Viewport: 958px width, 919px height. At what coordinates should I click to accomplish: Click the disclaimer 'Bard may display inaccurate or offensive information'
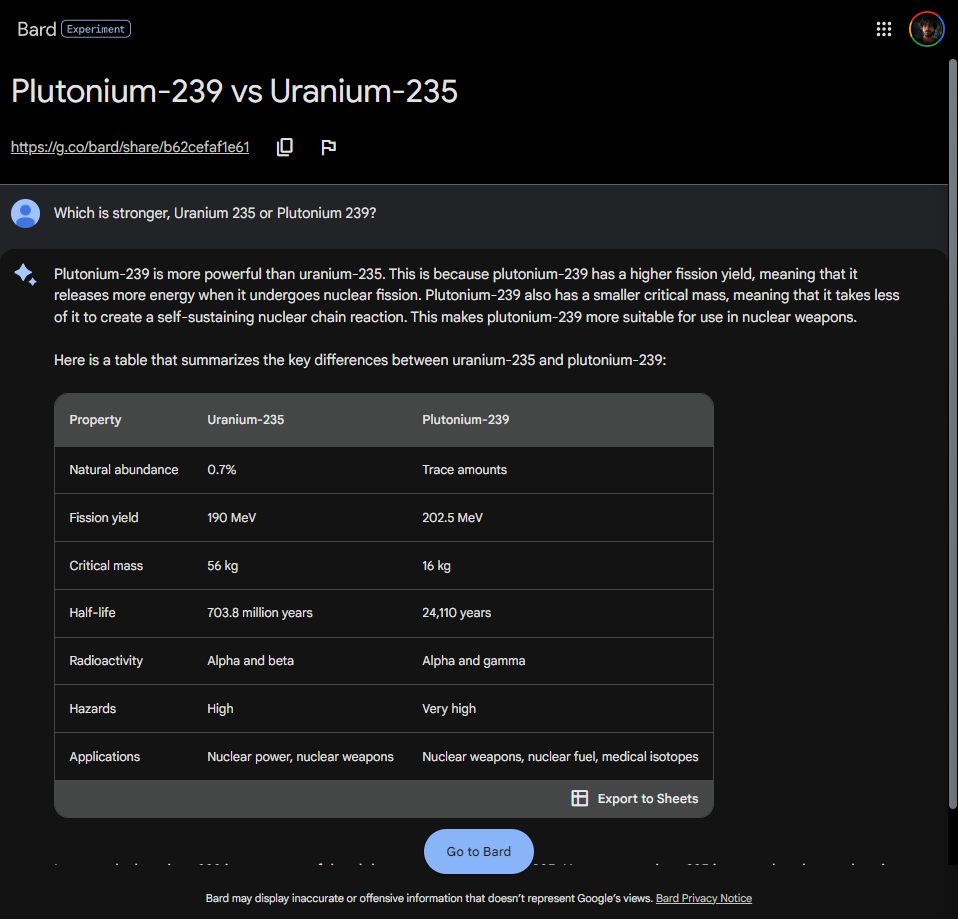(x=429, y=898)
